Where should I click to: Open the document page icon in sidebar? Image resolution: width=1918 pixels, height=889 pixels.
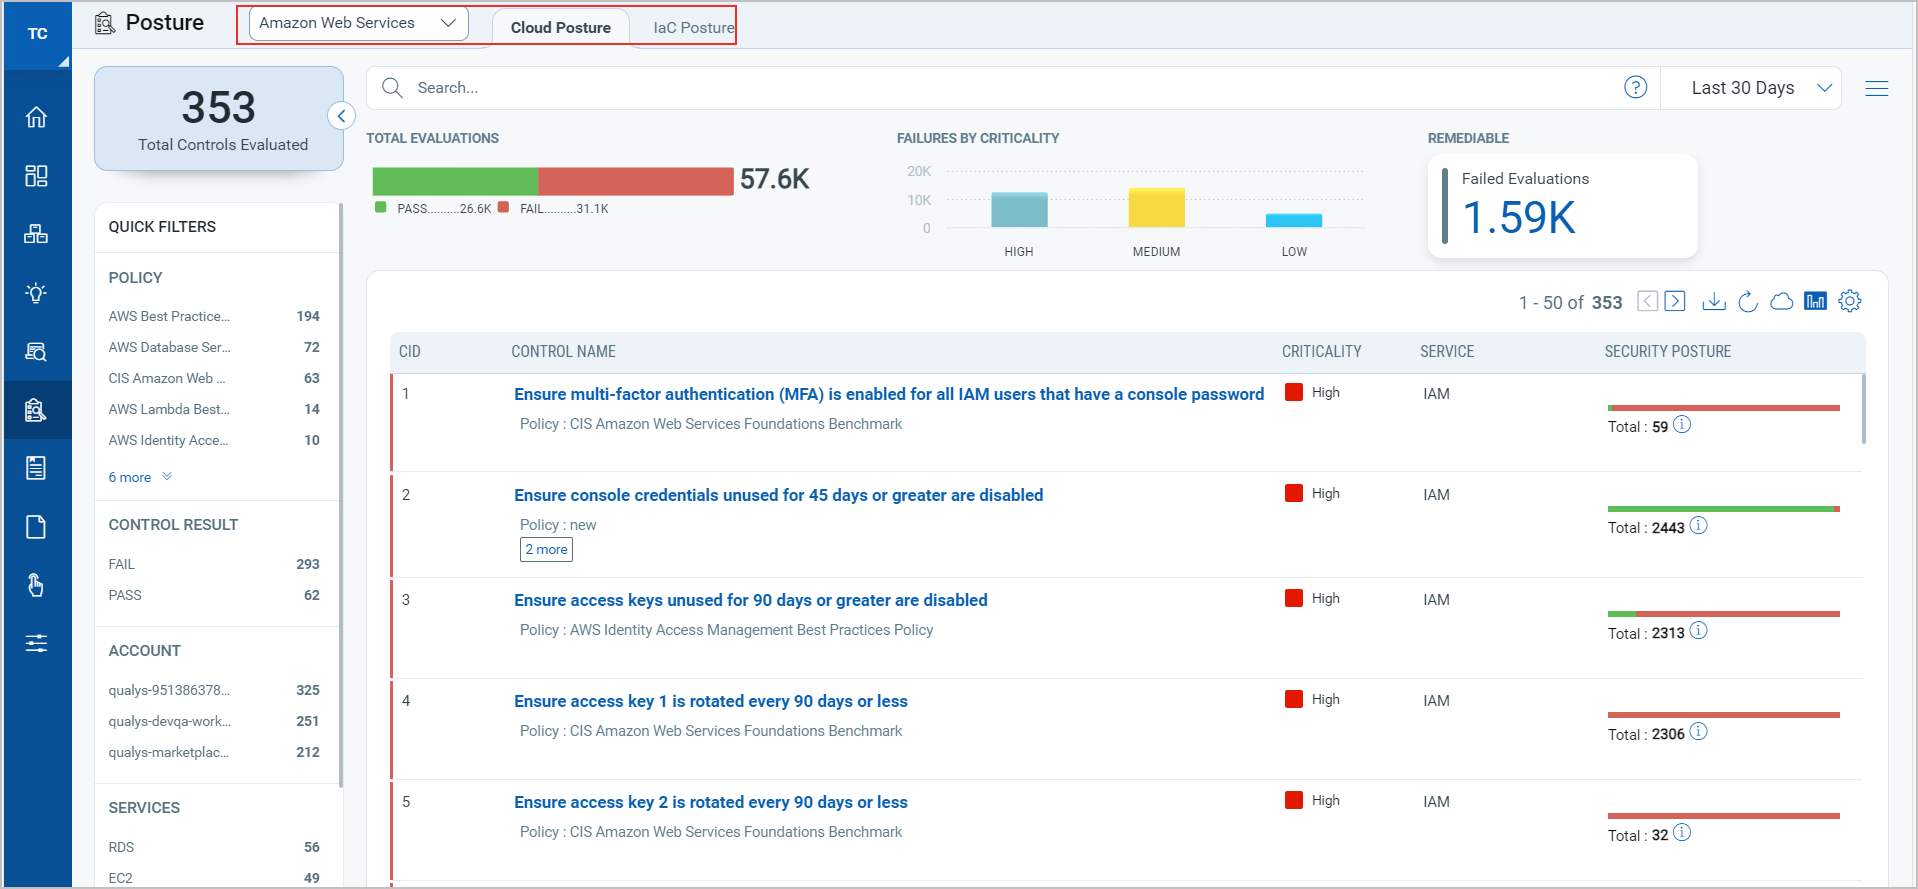(x=36, y=527)
